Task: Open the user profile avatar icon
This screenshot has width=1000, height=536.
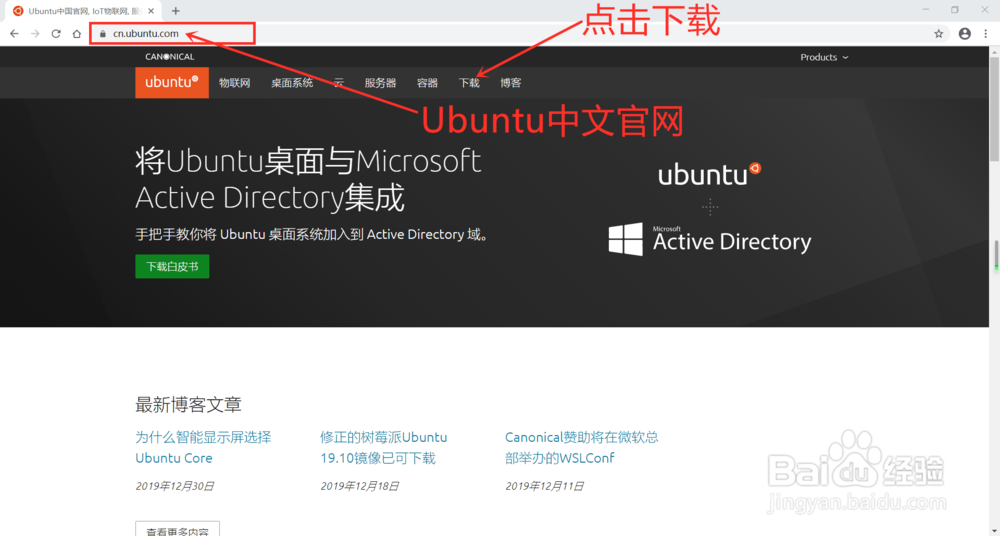Action: (x=965, y=34)
